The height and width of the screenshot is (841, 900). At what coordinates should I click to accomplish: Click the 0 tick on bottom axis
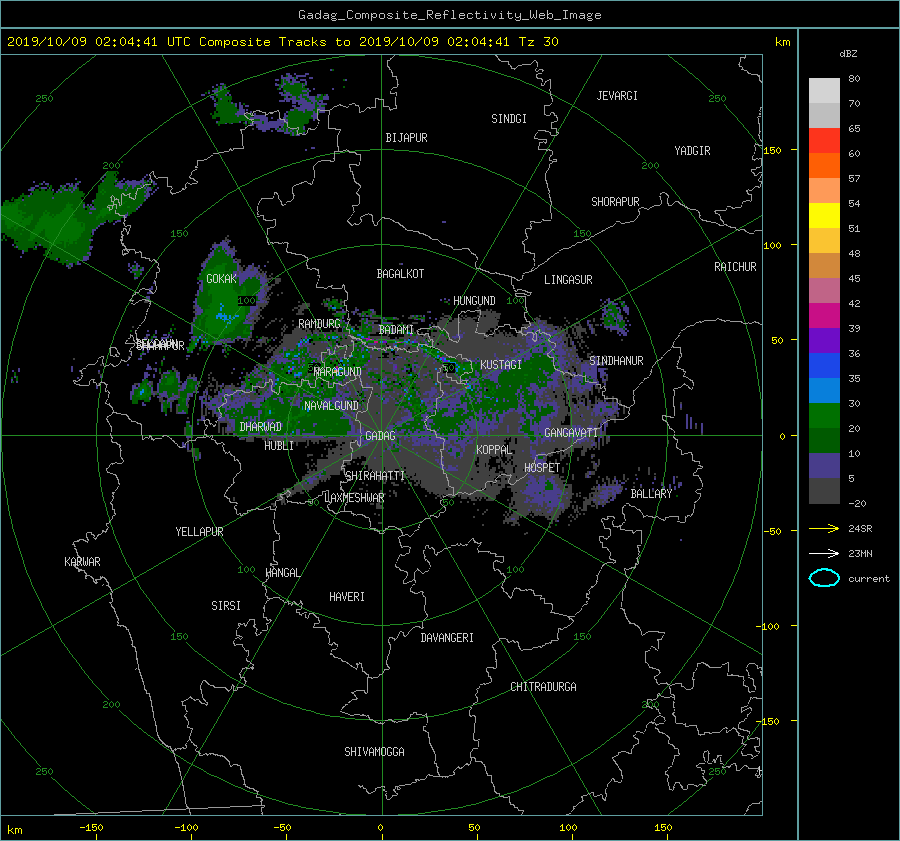(381, 828)
